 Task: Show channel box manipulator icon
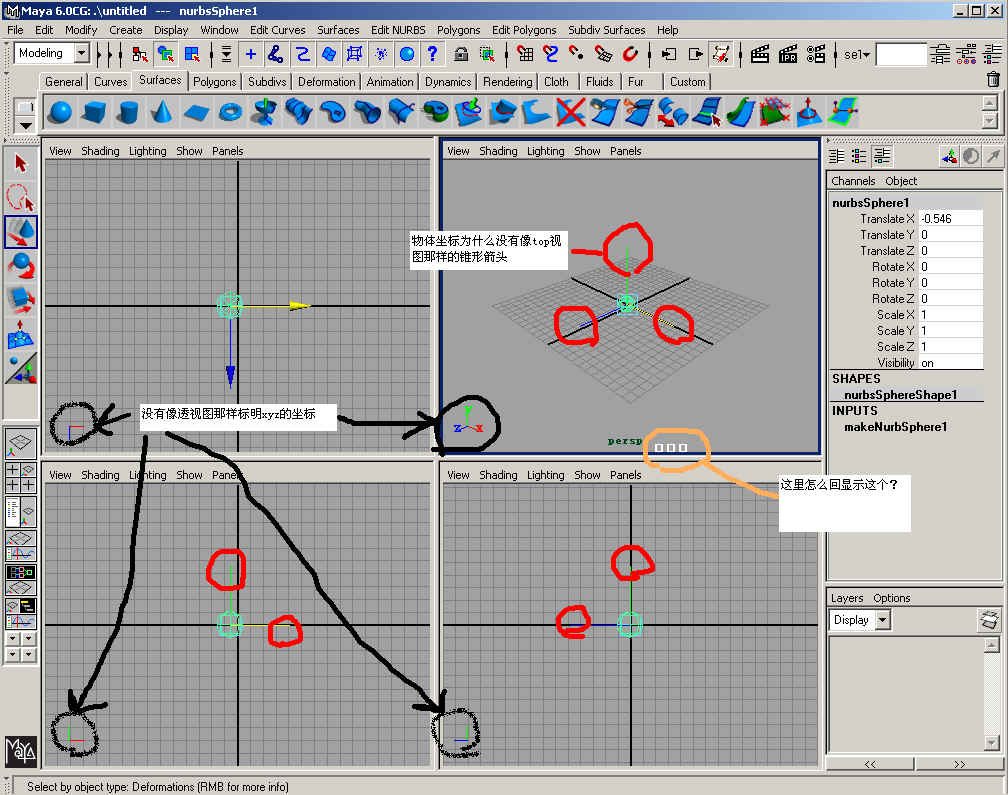(x=950, y=156)
